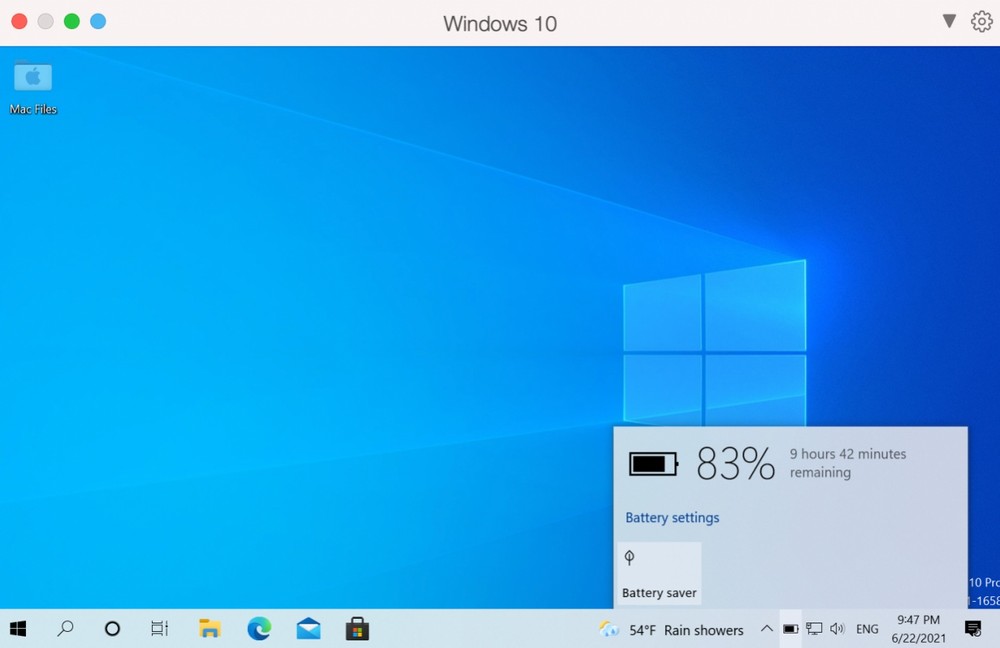
Task: Toggle Battery saver tile
Action: [x=659, y=573]
